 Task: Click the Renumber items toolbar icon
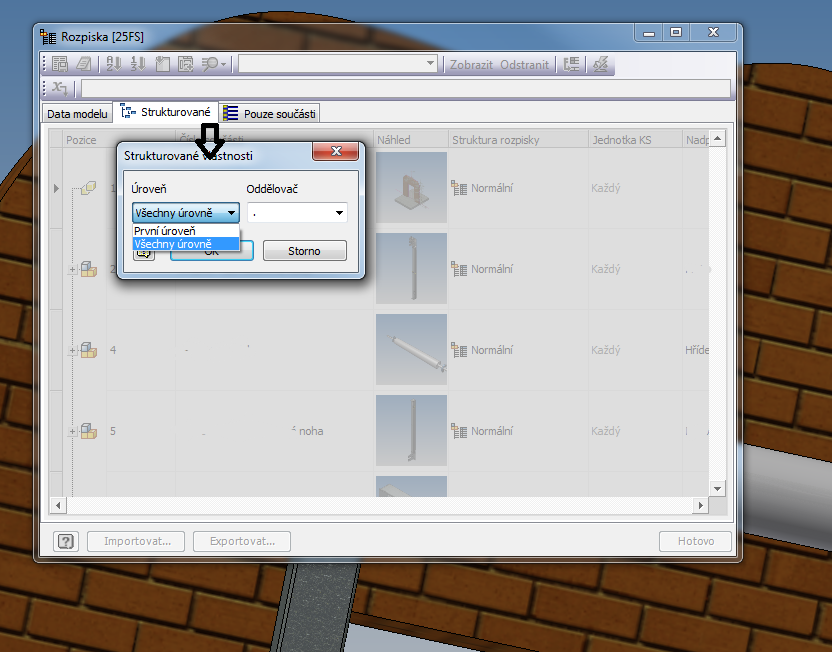(138, 64)
